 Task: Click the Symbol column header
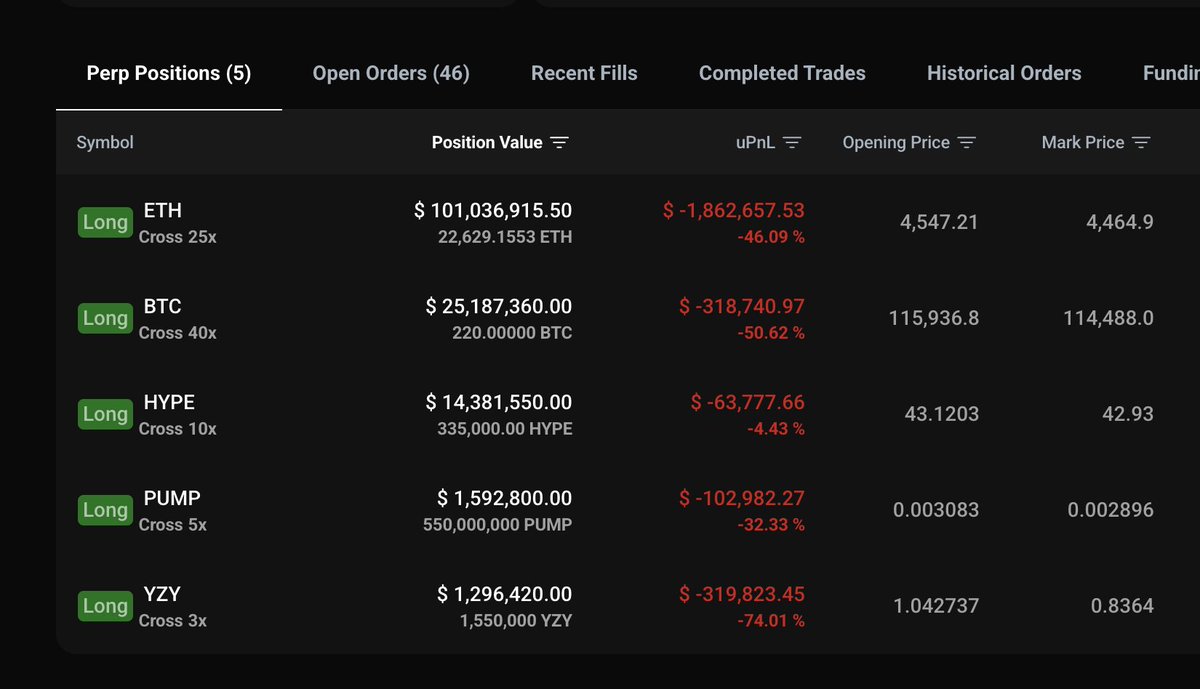tap(105, 143)
